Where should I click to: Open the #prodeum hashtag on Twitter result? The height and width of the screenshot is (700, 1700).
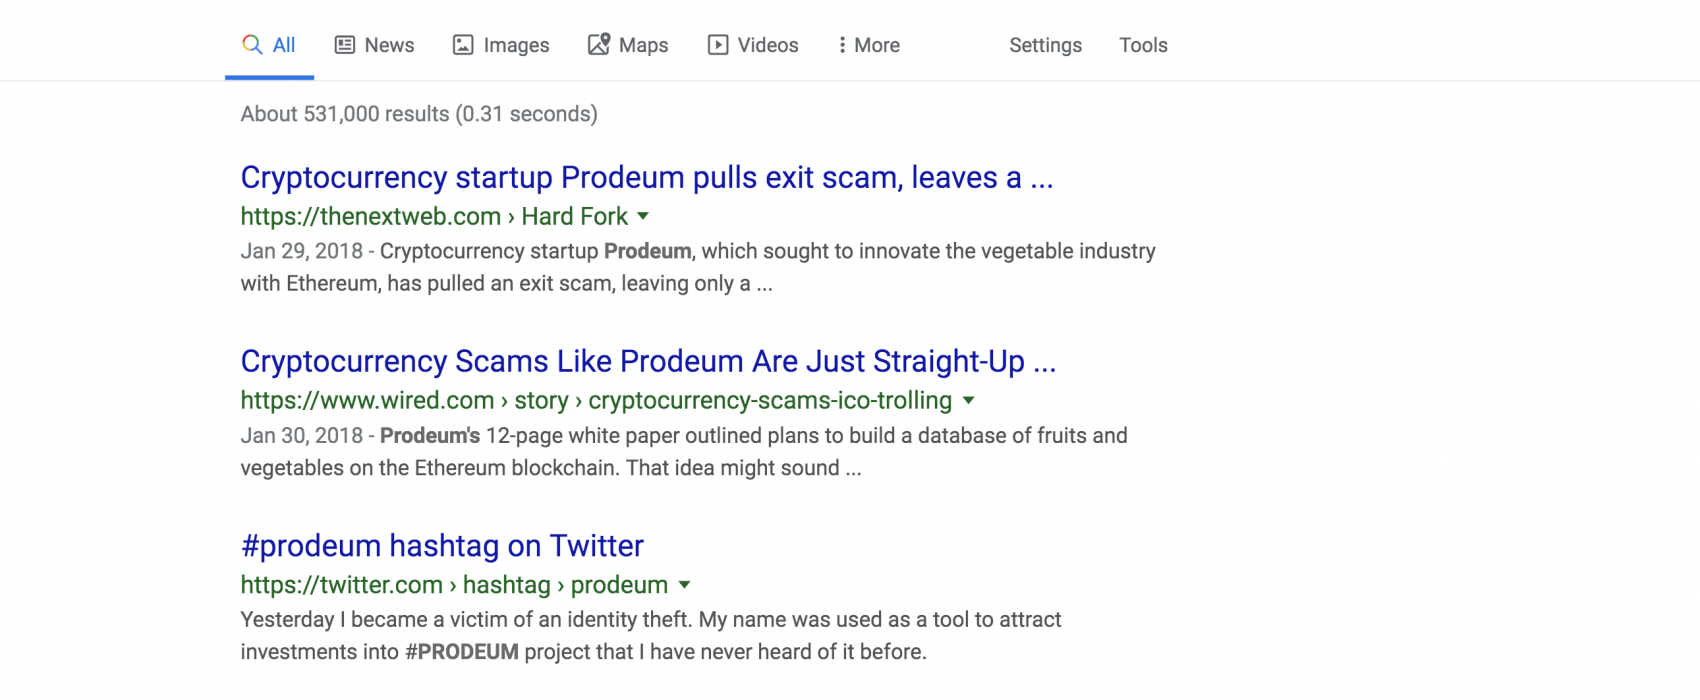442,546
